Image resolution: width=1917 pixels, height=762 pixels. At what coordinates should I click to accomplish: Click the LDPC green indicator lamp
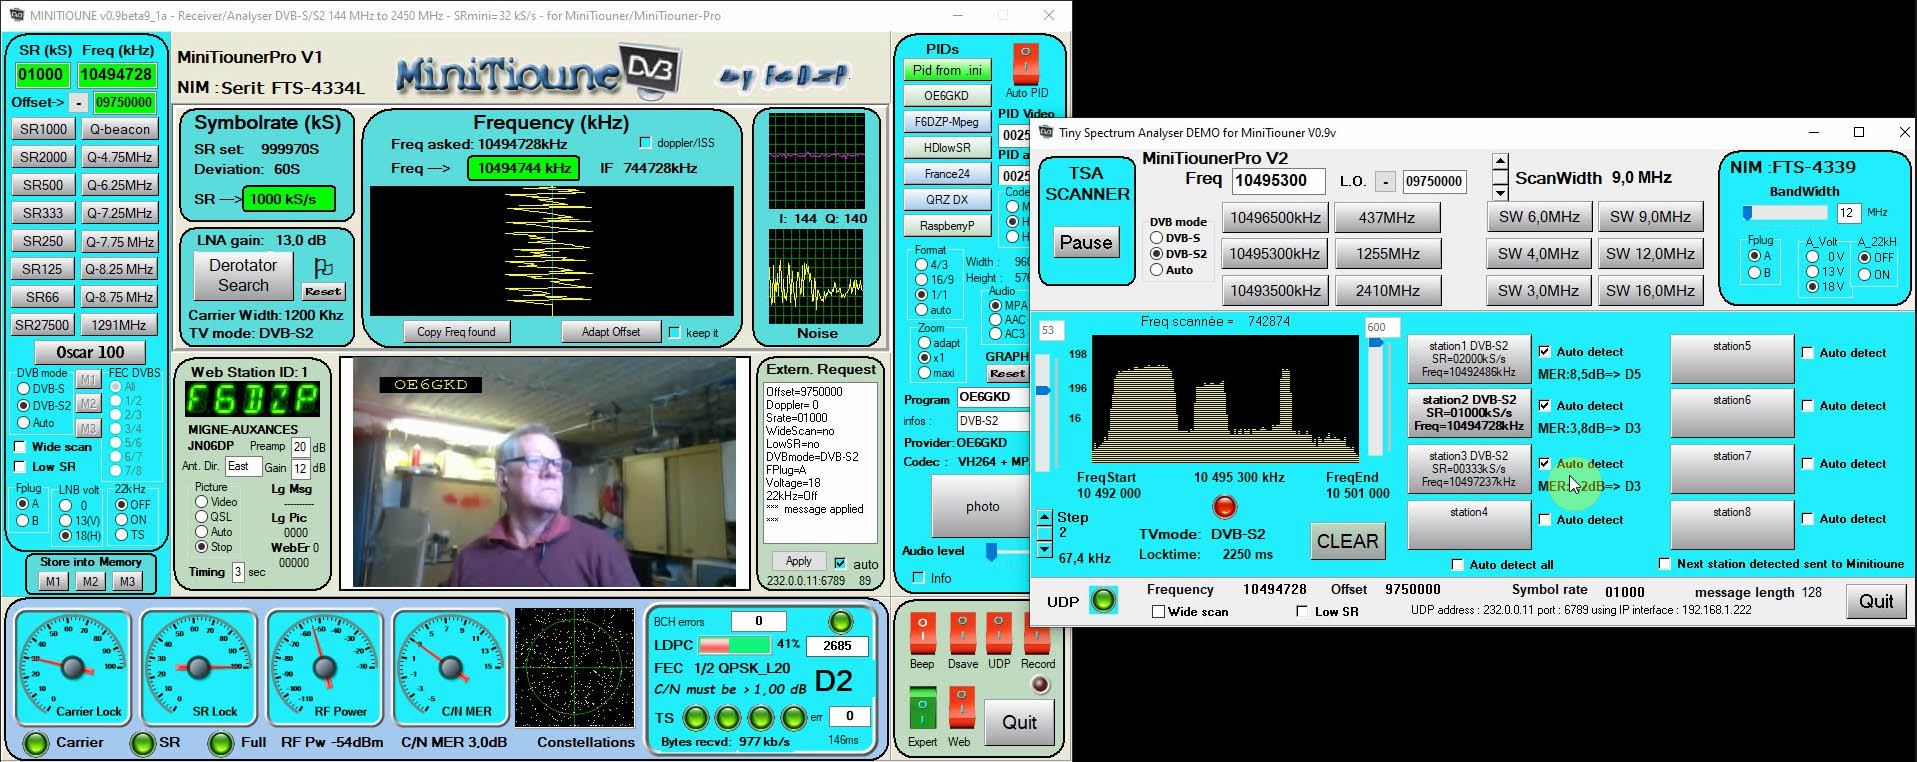coord(841,621)
